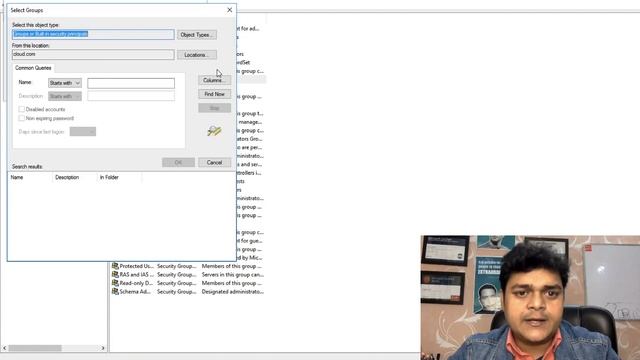The height and width of the screenshot is (360, 640).
Task: Sort results by Description column header
Action: [74, 178]
